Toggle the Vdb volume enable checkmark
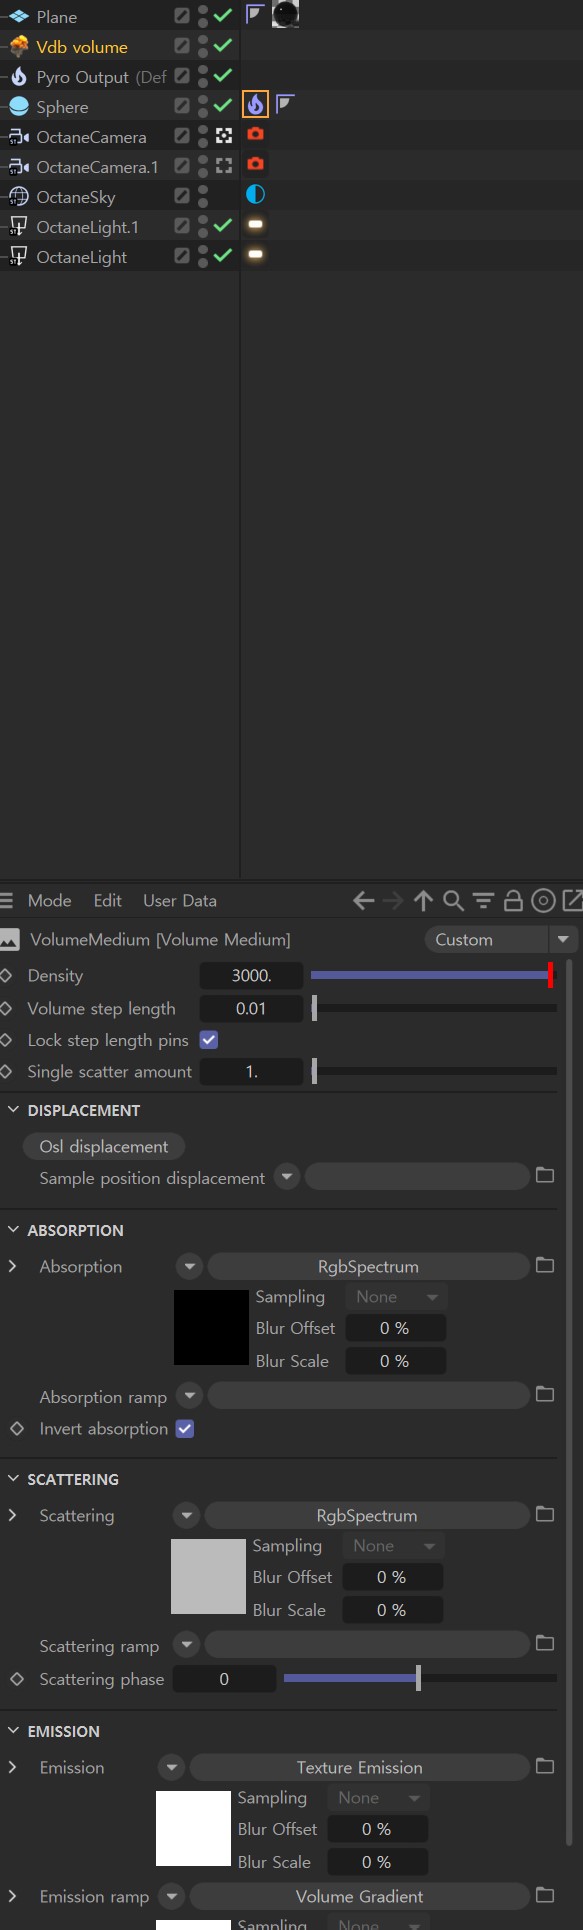The width and height of the screenshot is (583, 1930). (223, 46)
